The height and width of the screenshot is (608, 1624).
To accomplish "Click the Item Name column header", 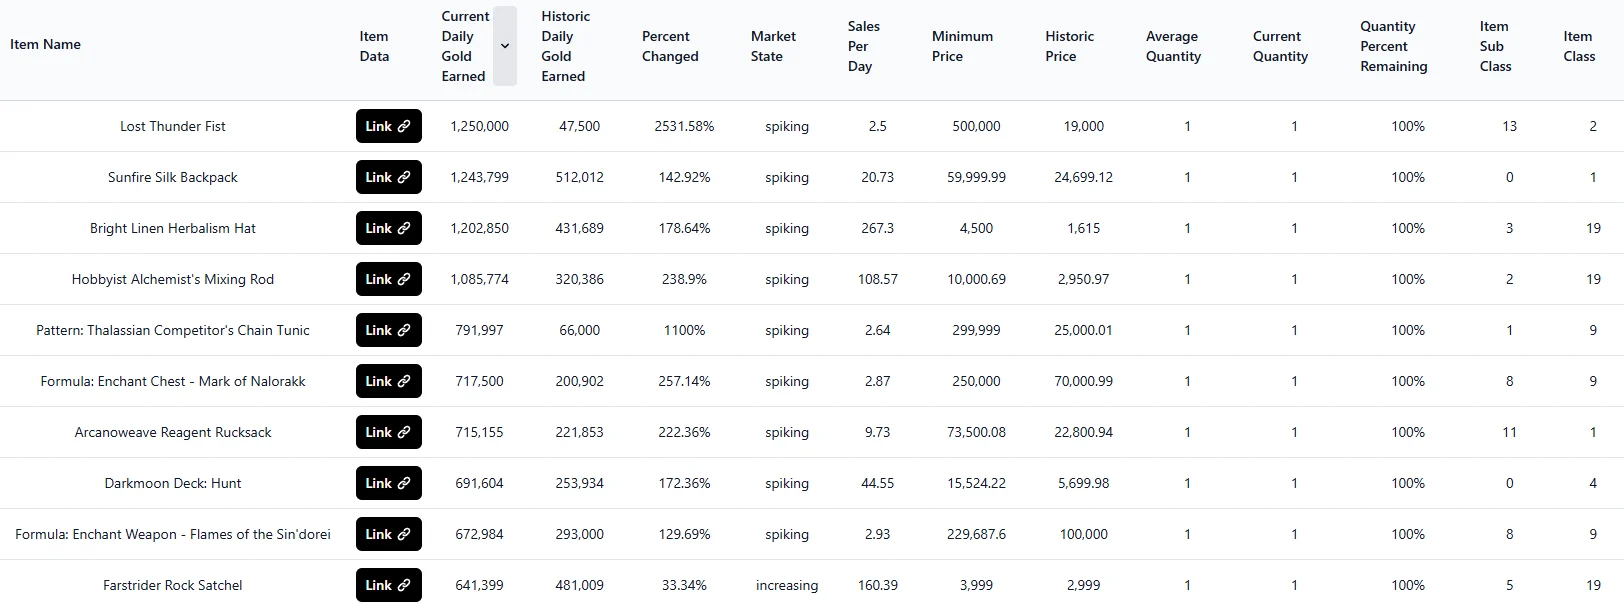I will (45, 44).
